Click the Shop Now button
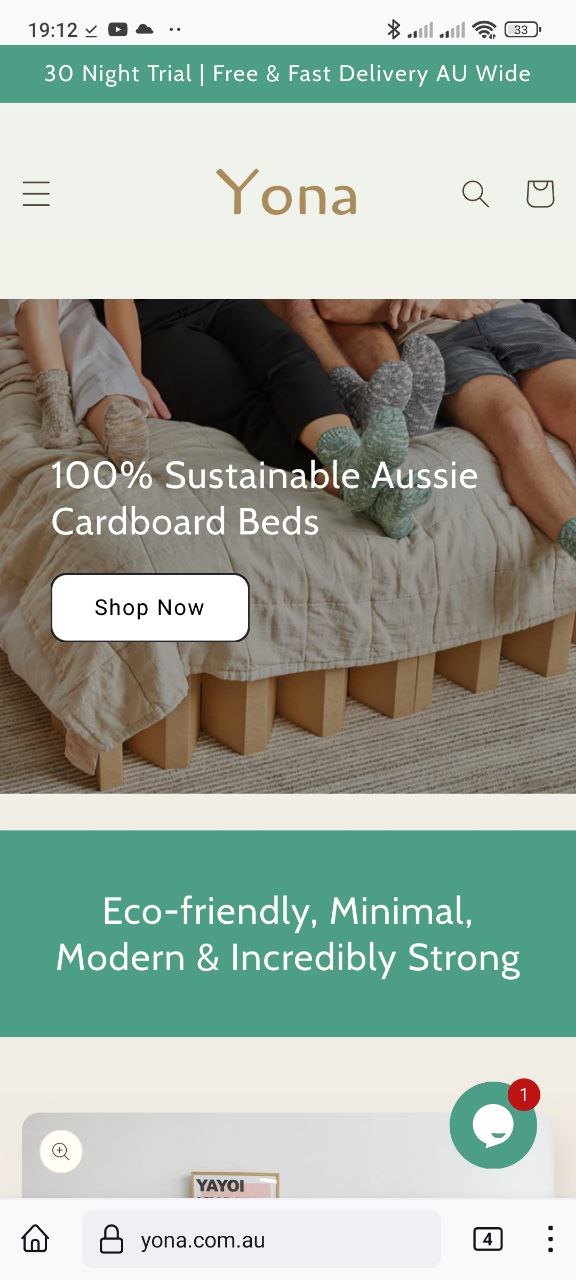The height and width of the screenshot is (1280, 576). [150, 607]
